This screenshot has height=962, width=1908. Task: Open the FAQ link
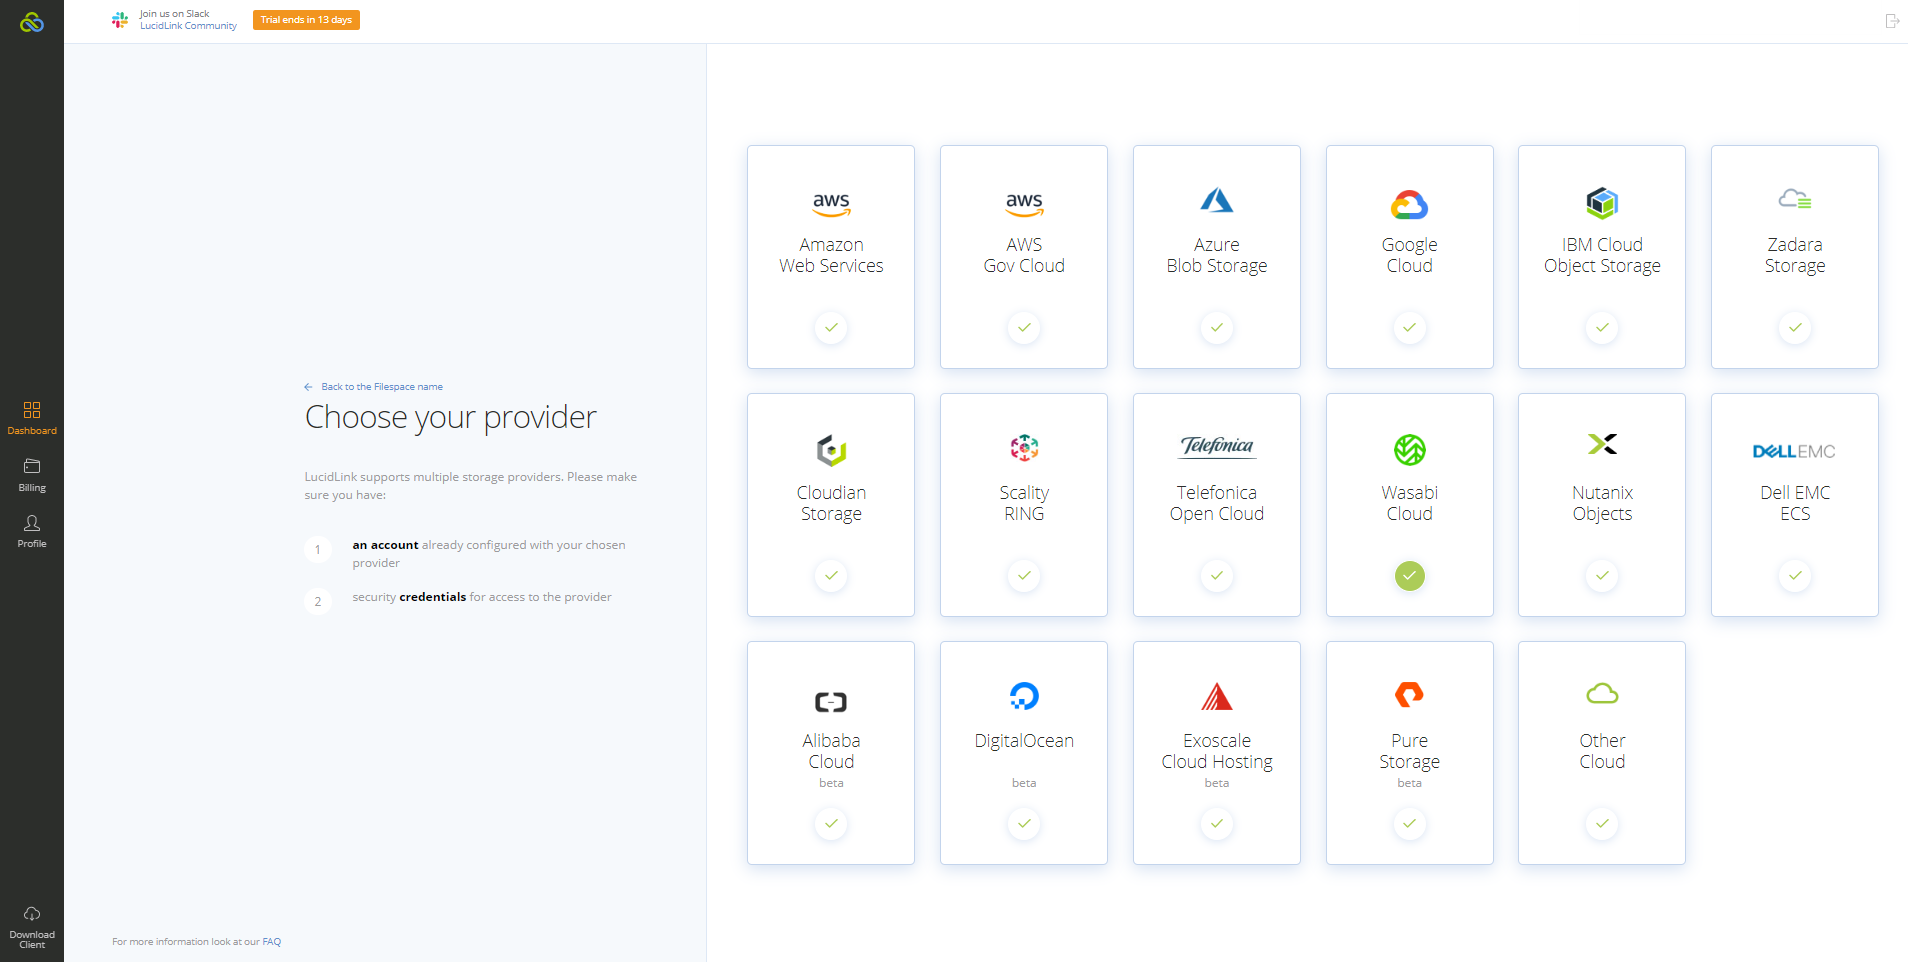click(271, 942)
